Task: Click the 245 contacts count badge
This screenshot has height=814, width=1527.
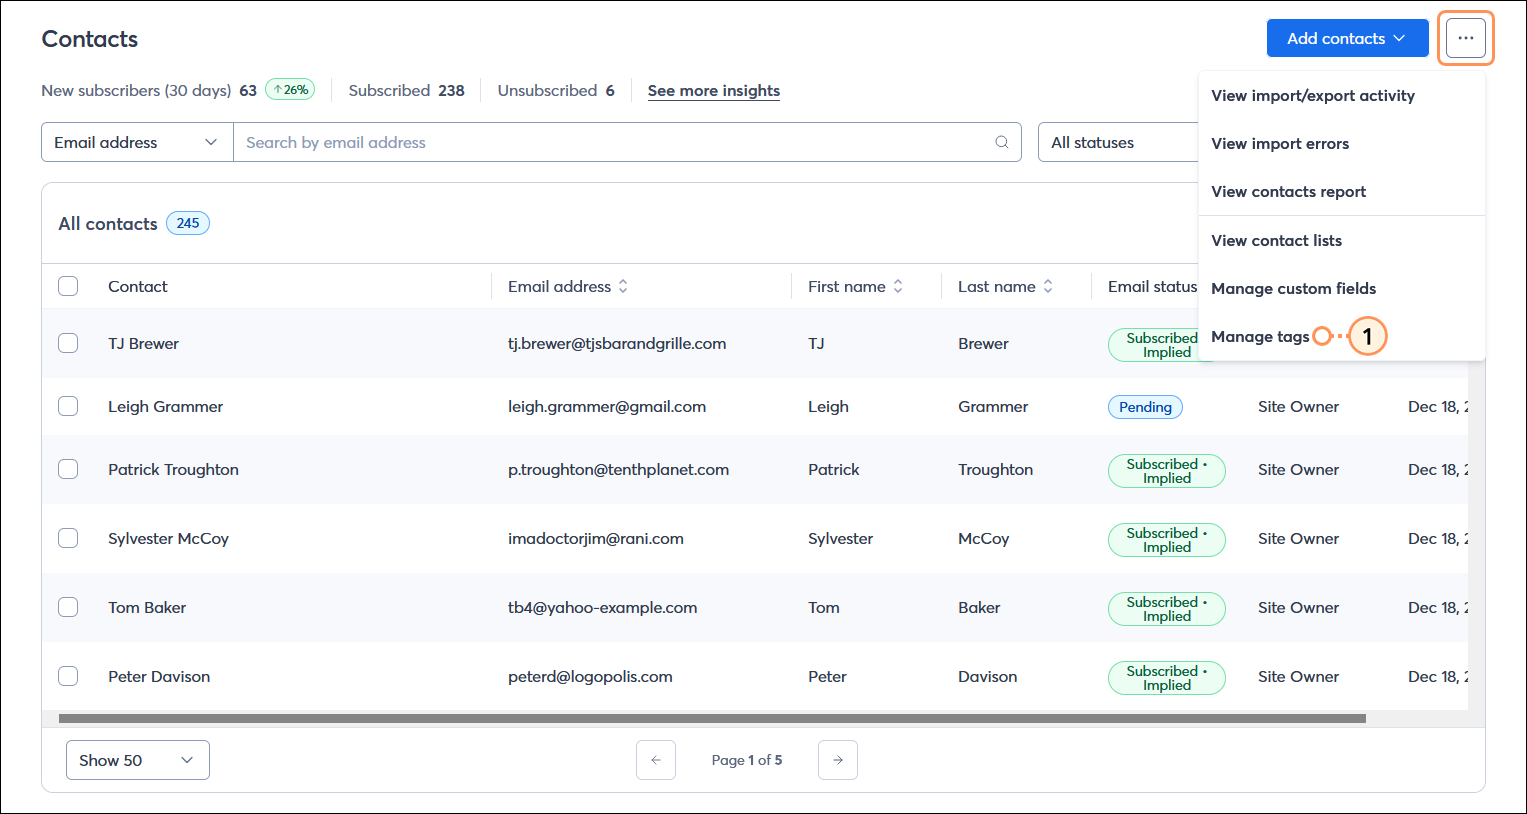Action: click(187, 223)
